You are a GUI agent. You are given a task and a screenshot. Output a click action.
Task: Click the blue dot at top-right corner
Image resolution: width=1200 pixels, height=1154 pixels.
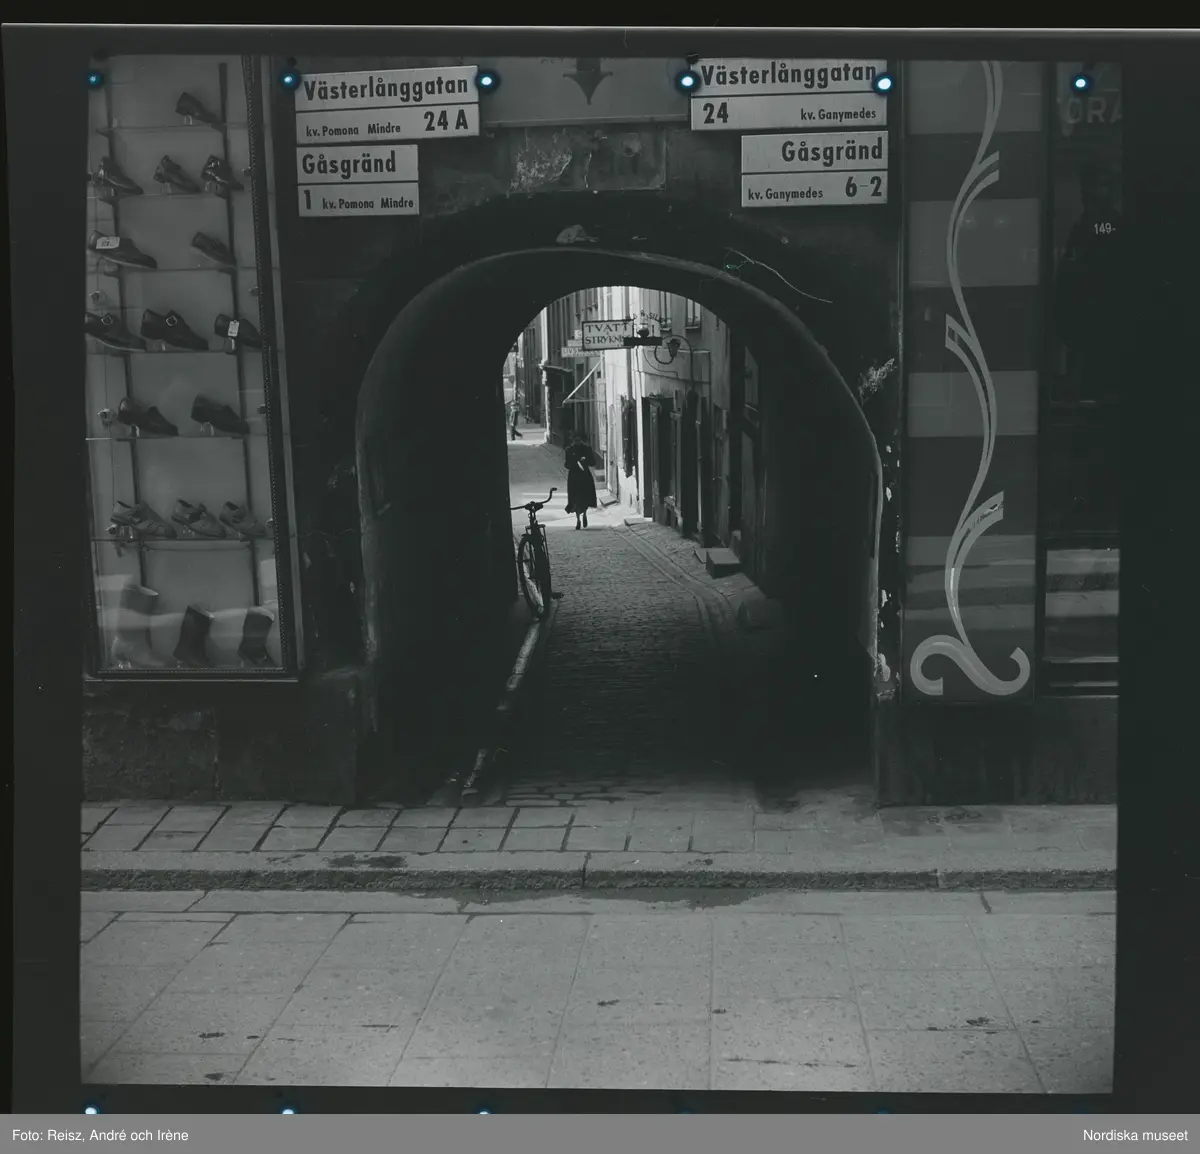pyautogui.click(x=1080, y=82)
